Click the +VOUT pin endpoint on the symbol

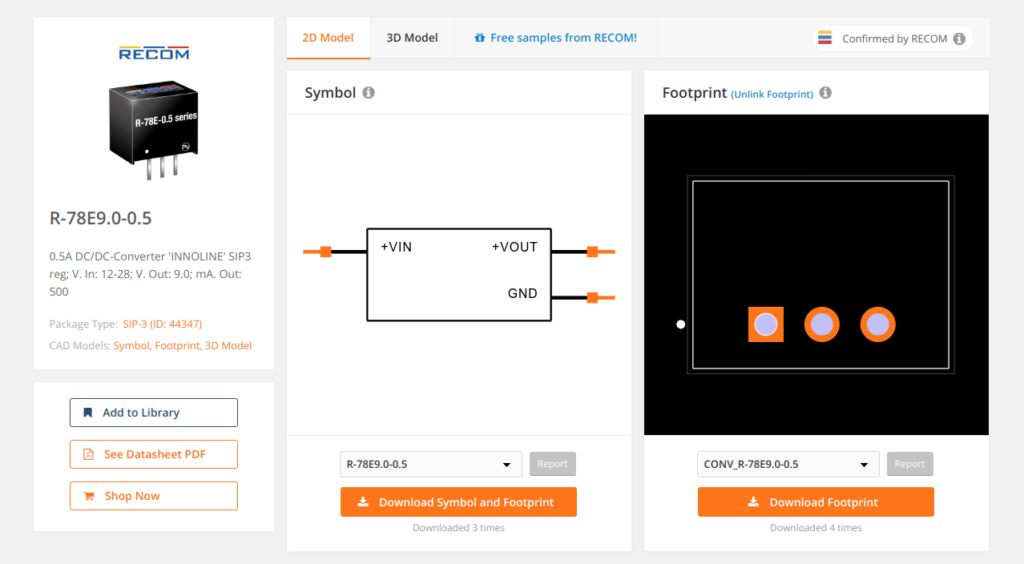pos(592,251)
